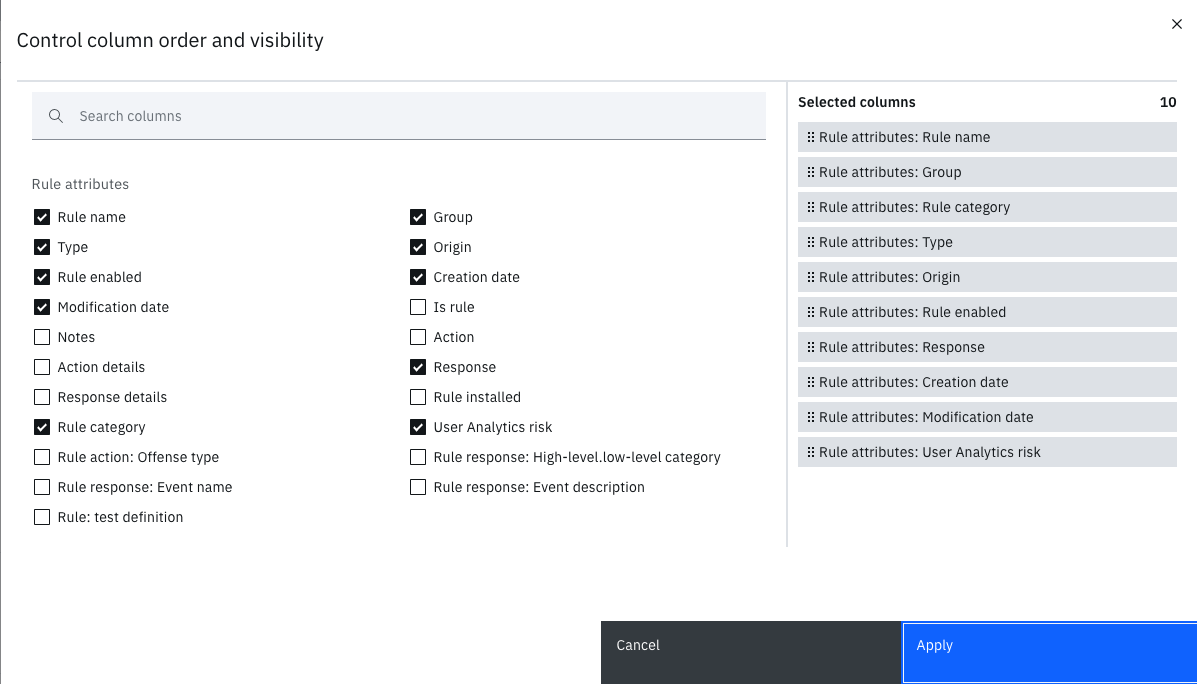Close the column control dialog with X
Screen dimensions: 1197x684
[x=1177, y=24]
